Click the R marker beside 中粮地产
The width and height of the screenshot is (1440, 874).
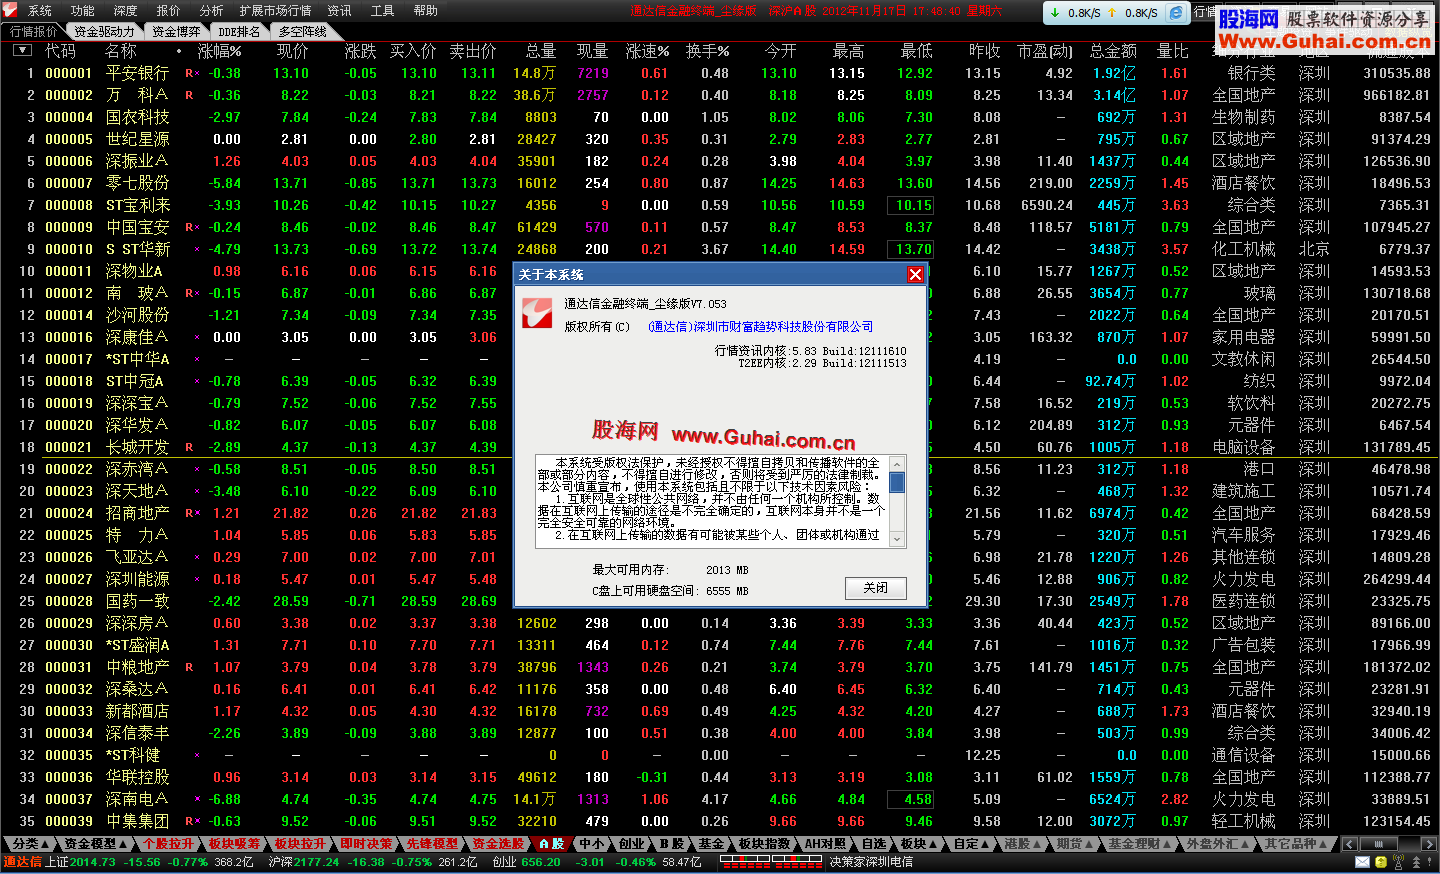point(189,667)
